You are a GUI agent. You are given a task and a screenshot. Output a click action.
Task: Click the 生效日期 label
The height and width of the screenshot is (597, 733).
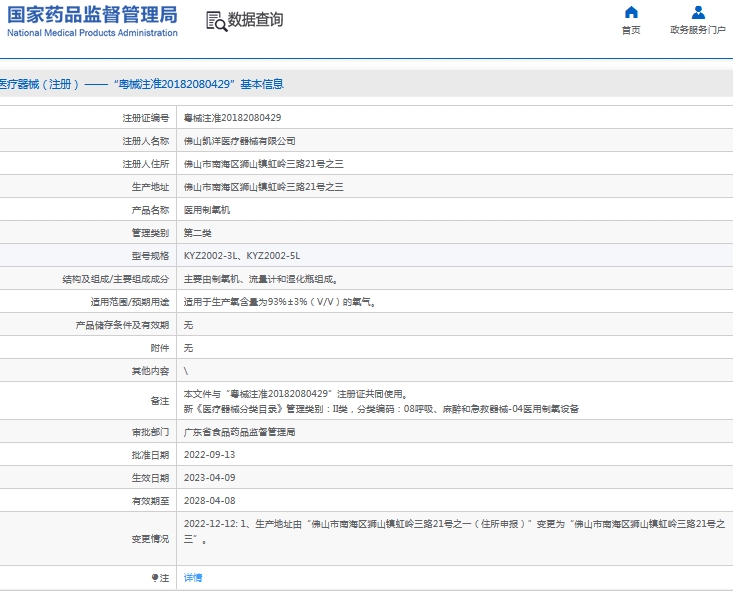pos(151,478)
